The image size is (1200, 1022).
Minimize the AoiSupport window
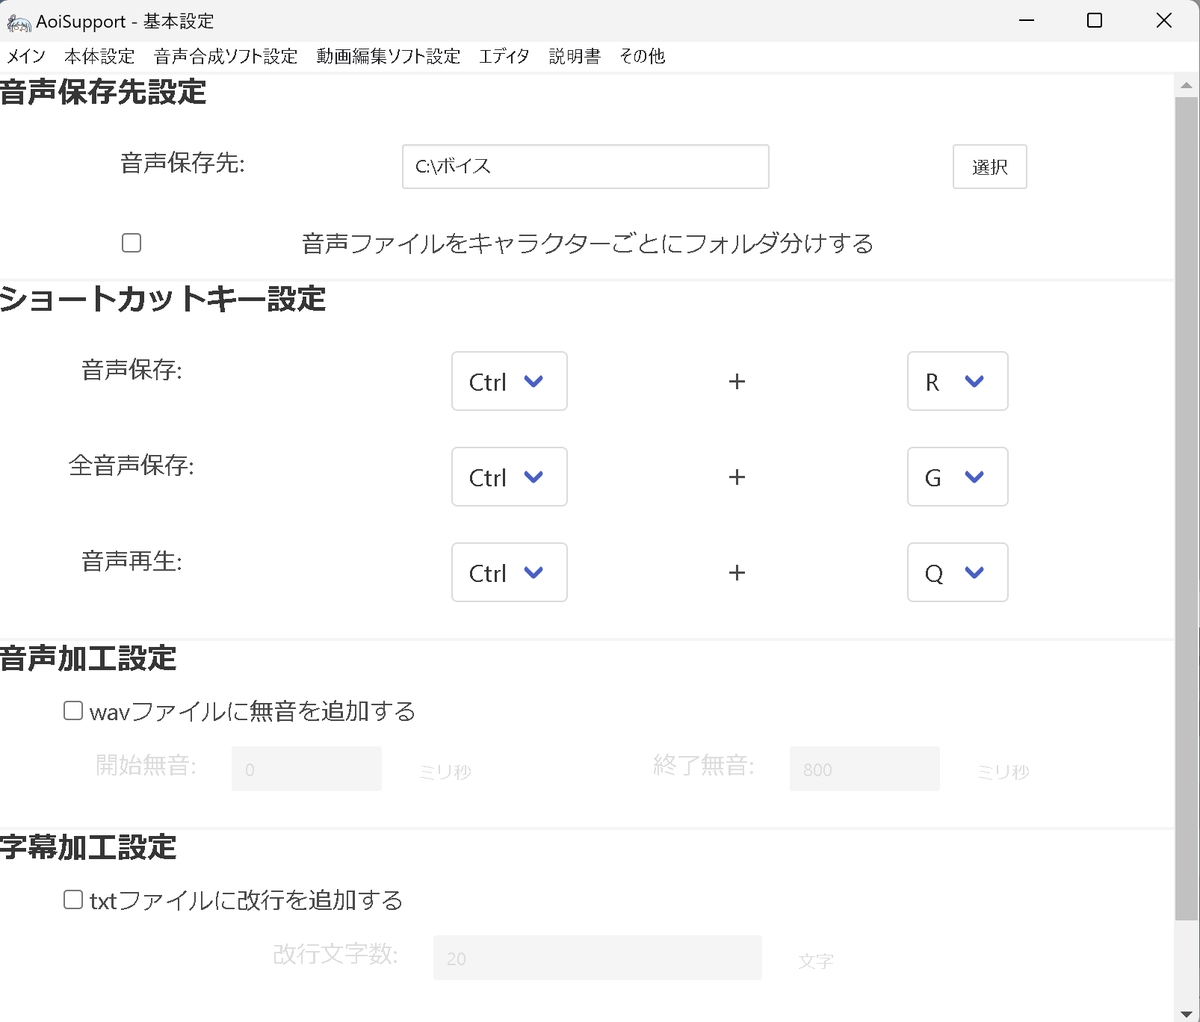coord(1026,21)
